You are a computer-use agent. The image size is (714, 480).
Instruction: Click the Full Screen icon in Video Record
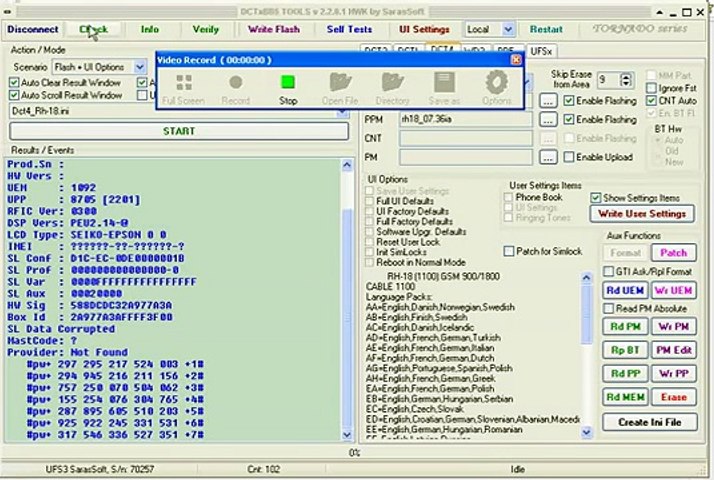point(184,83)
